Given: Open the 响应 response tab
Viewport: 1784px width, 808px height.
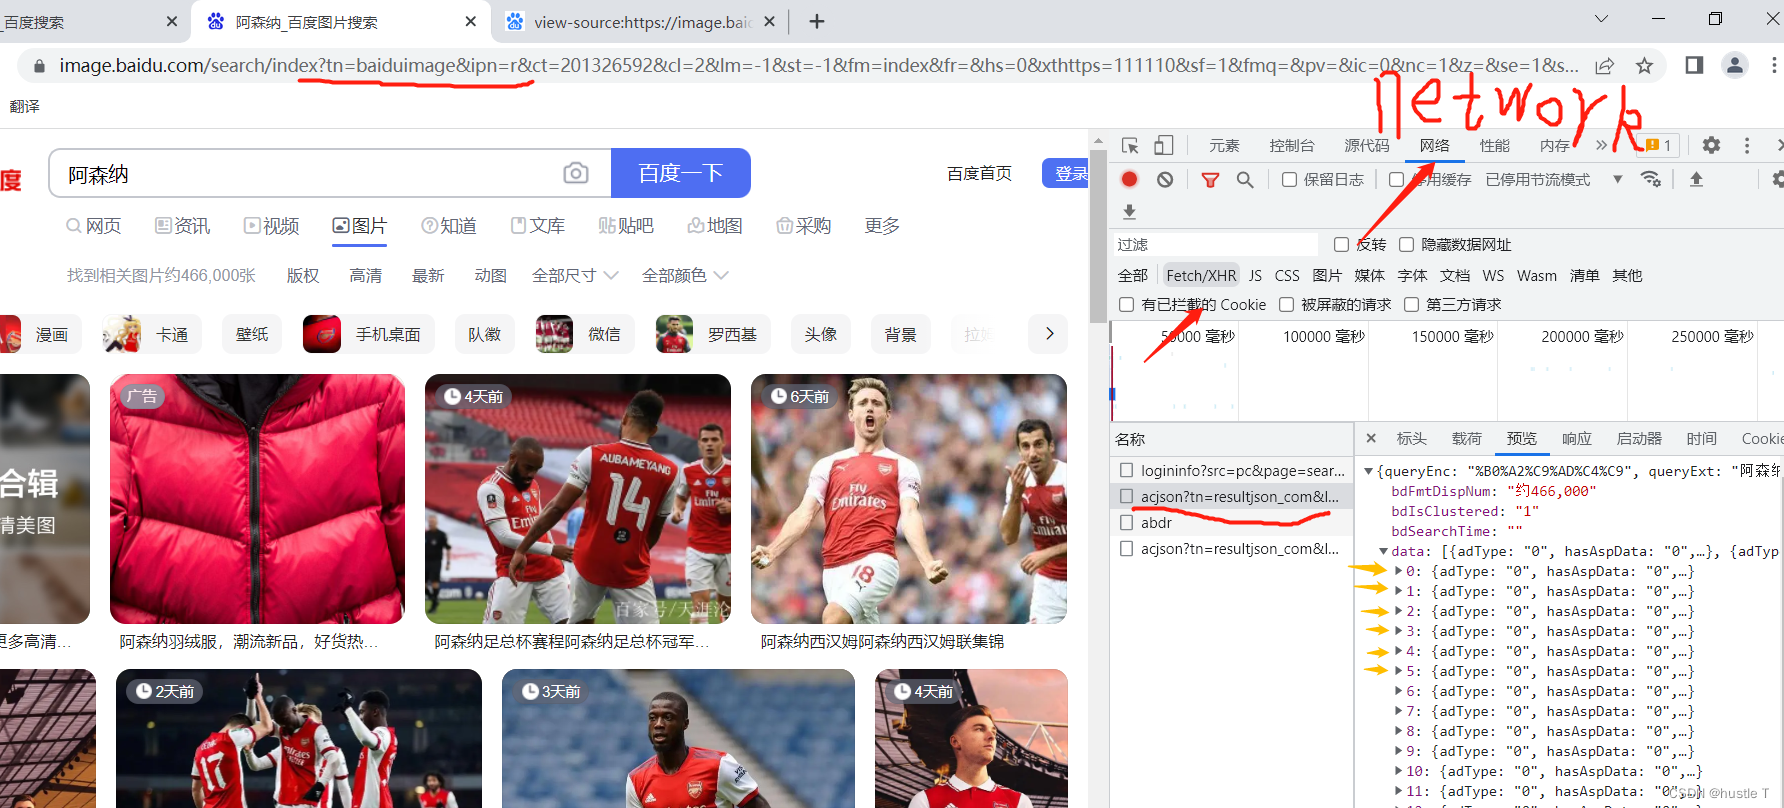Looking at the screenshot, I should coord(1577,438).
